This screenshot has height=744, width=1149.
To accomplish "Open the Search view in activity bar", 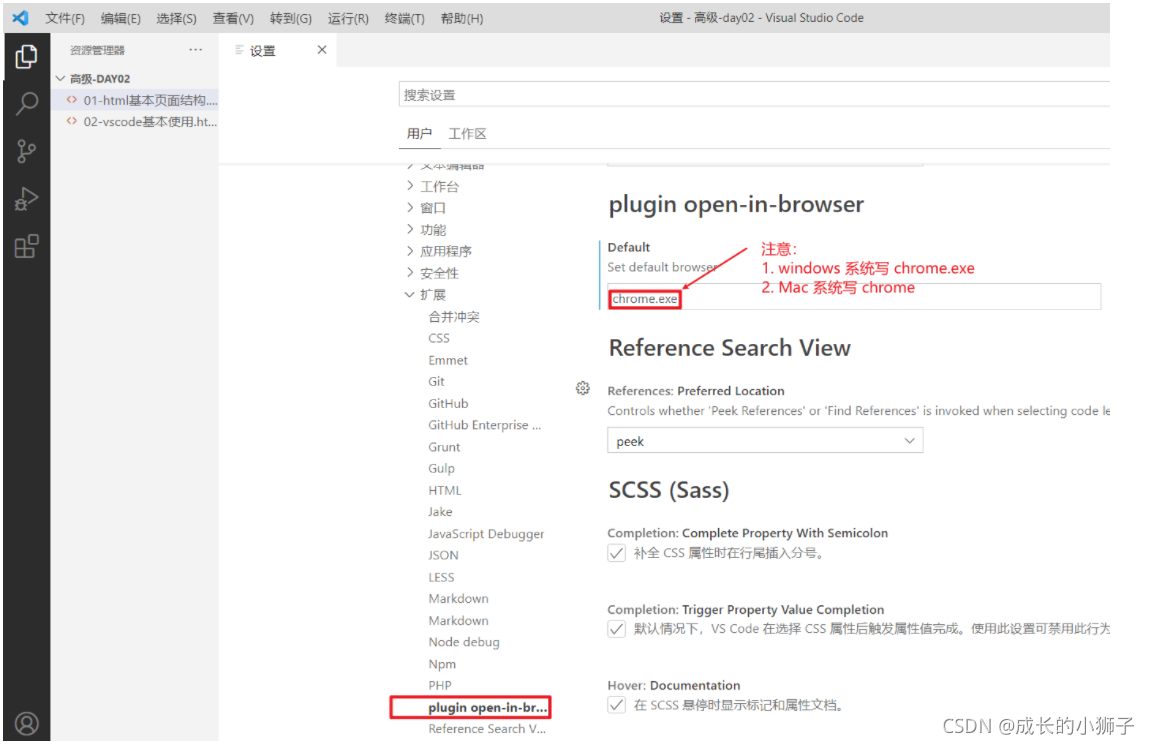I will coord(26,103).
